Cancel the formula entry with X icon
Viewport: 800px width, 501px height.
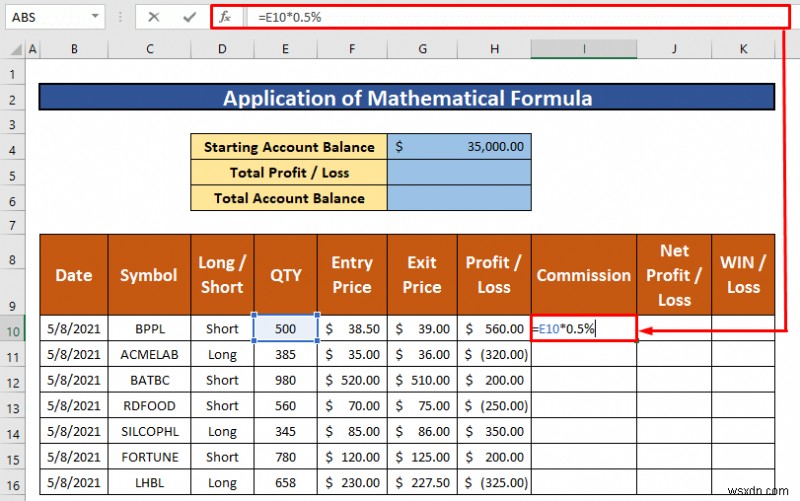tap(154, 17)
